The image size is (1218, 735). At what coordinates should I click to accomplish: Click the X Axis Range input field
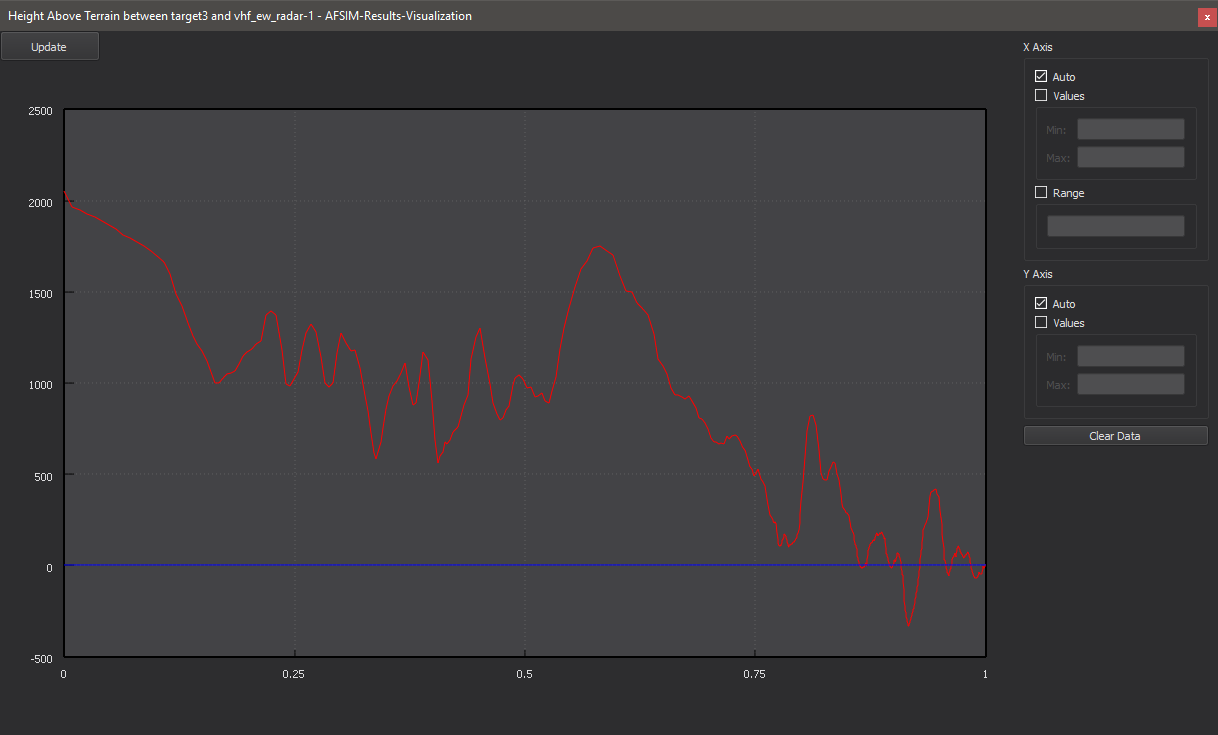[x=1115, y=226]
